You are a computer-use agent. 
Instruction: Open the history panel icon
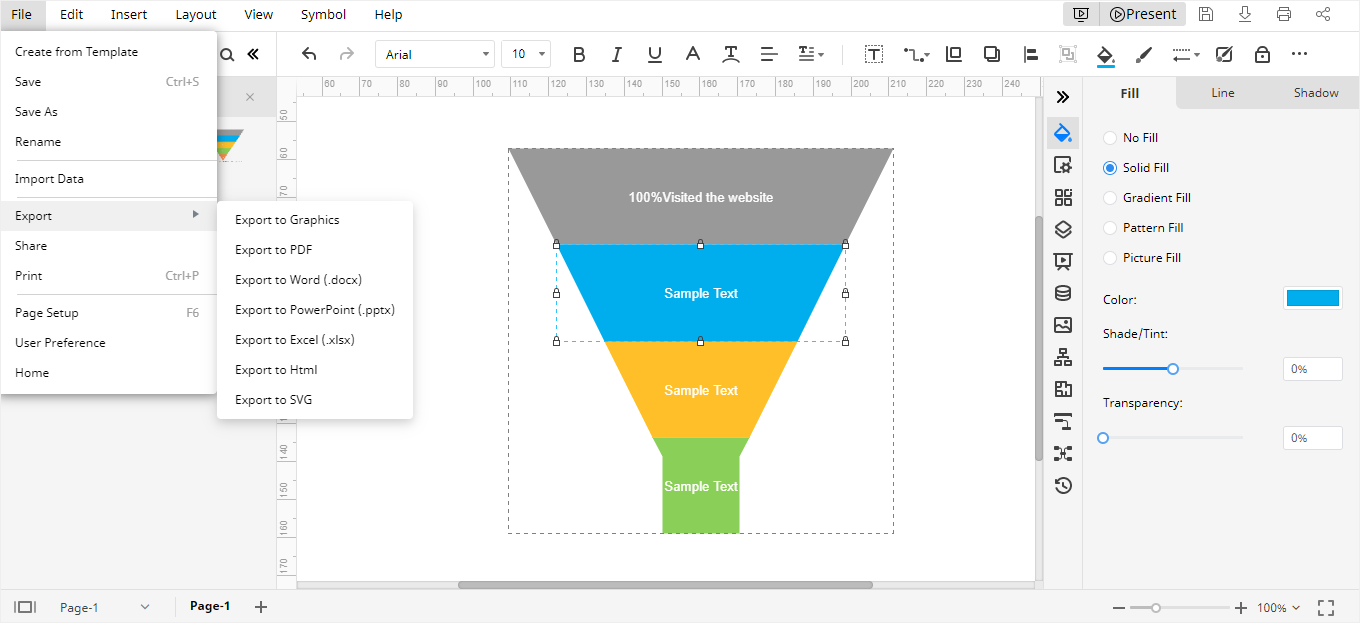[x=1063, y=485]
